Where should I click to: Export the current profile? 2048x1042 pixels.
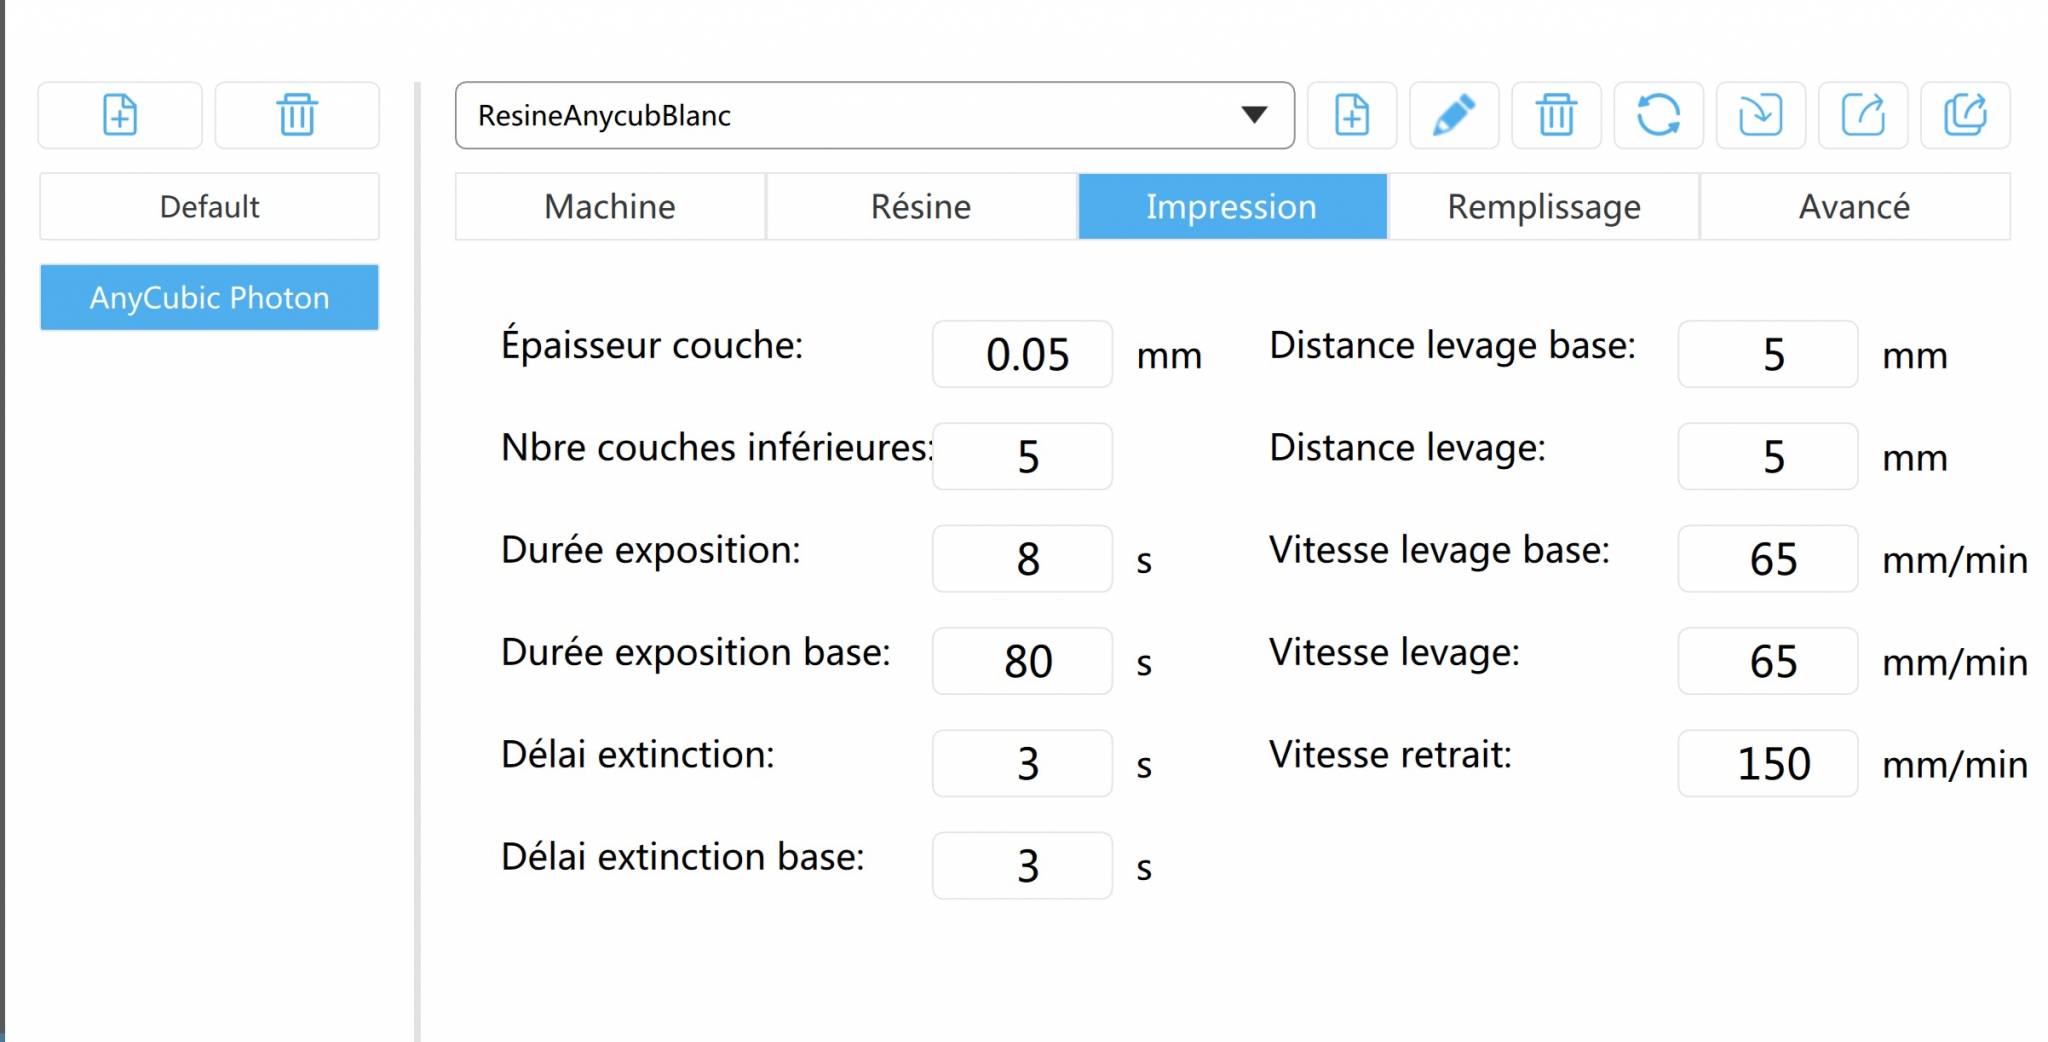[1863, 115]
